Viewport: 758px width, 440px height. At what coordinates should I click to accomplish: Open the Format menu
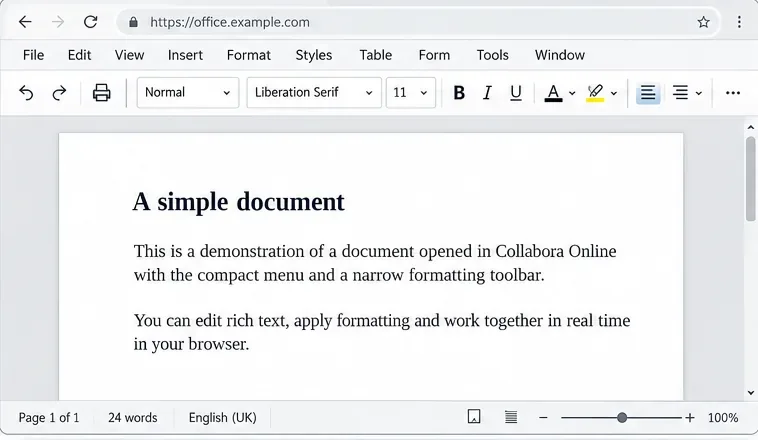(248, 55)
